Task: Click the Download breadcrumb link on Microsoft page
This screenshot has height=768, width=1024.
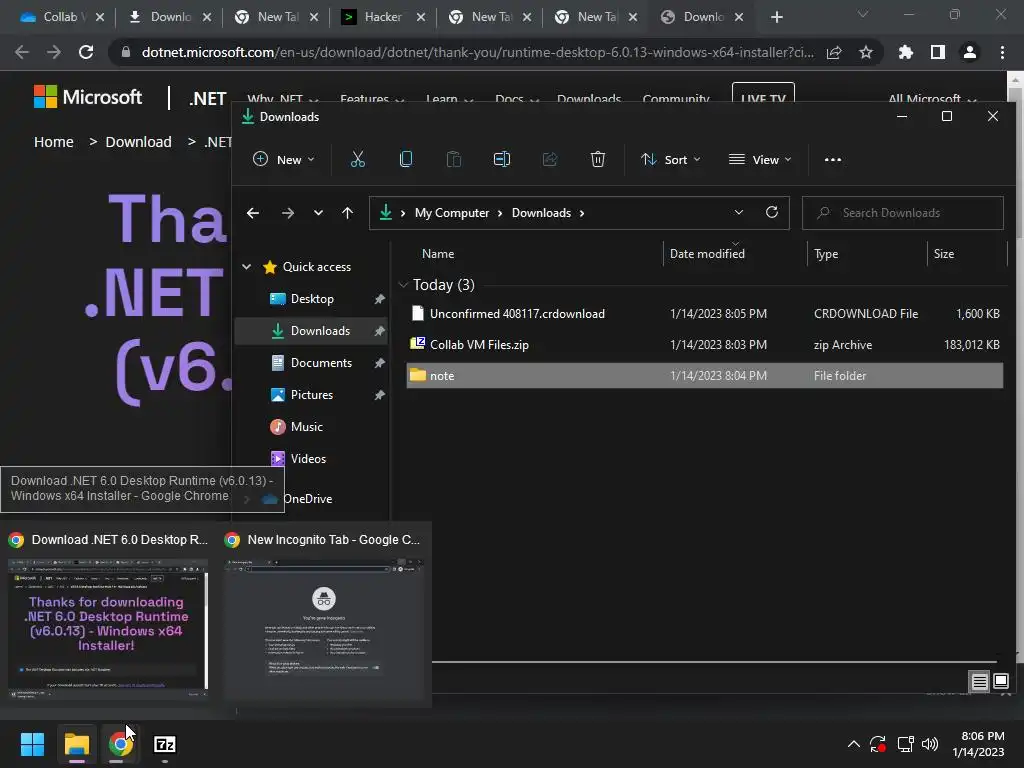Action: coord(138,142)
